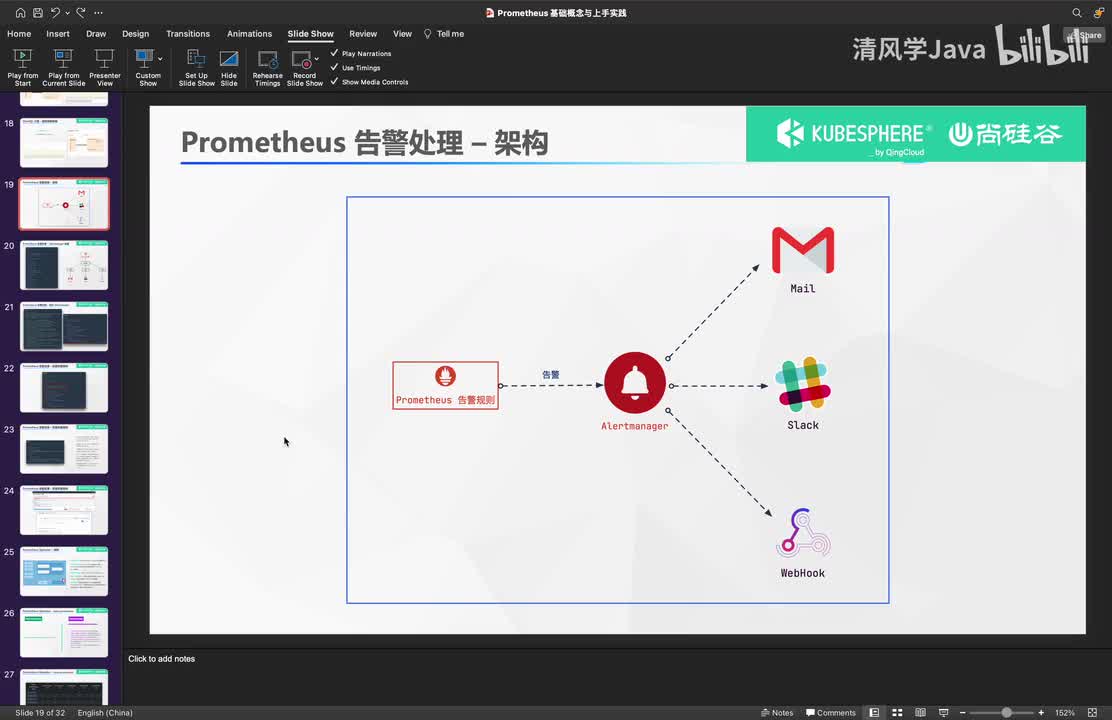Open the Comments pane

(830, 713)
